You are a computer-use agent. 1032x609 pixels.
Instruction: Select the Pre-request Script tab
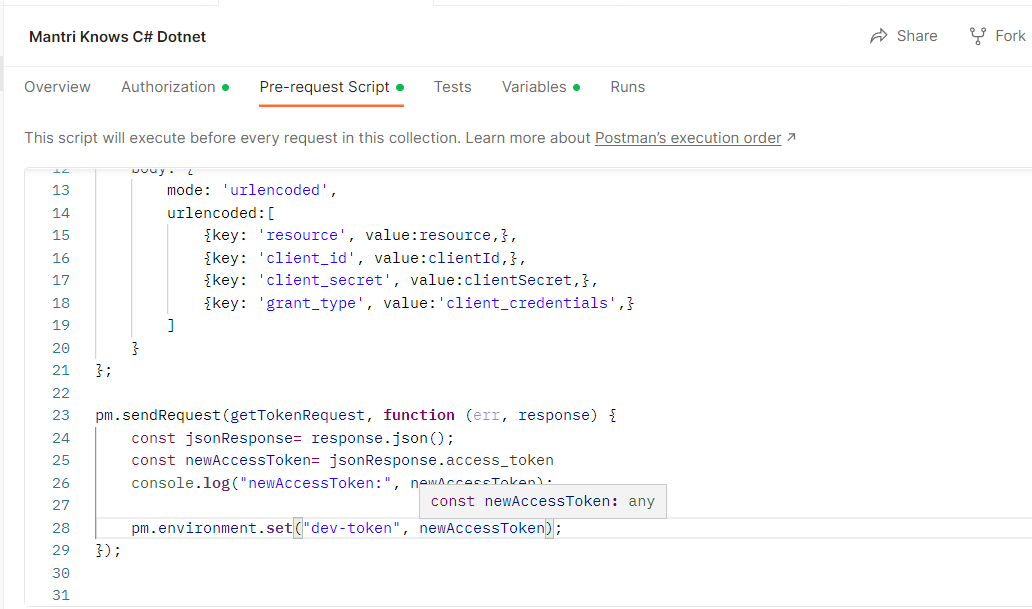pyautogui.click(x=323, y=87)
